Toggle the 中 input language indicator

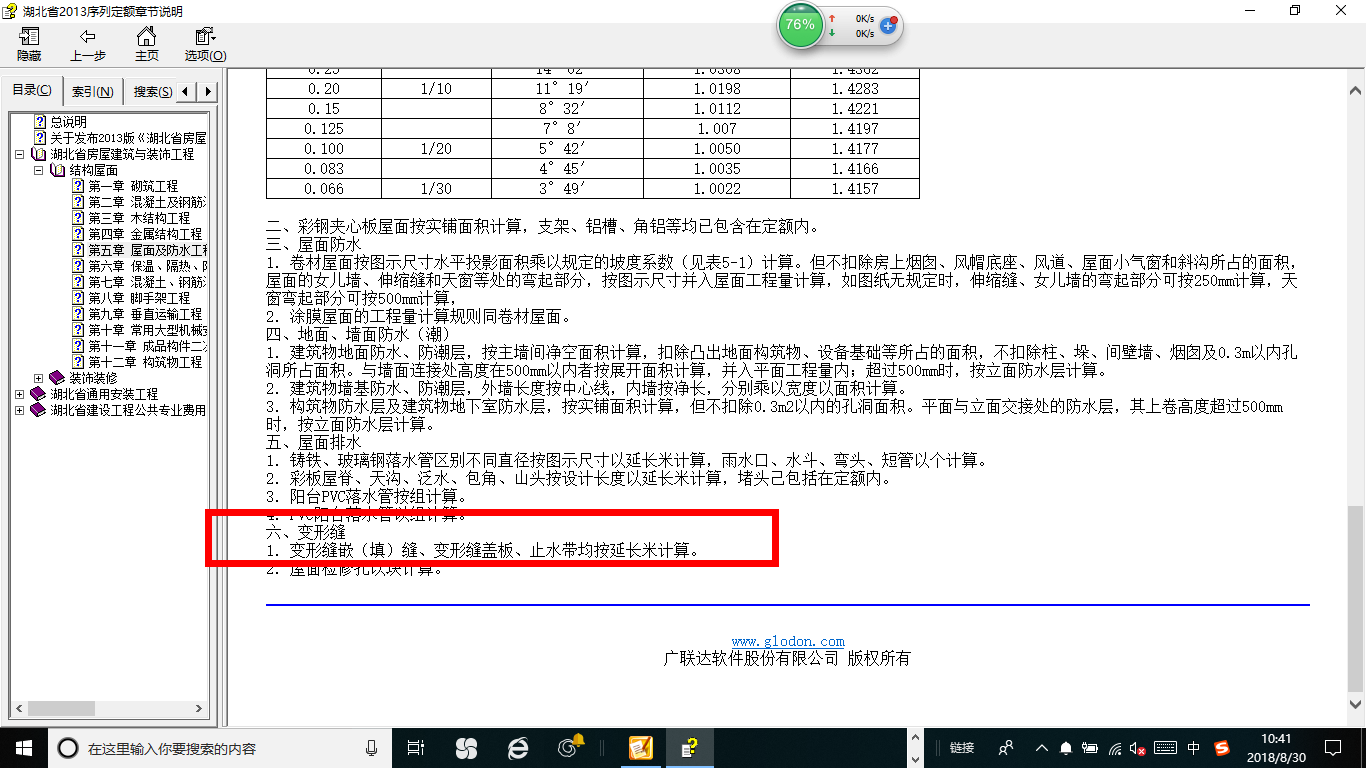(x=1194, y=748)
